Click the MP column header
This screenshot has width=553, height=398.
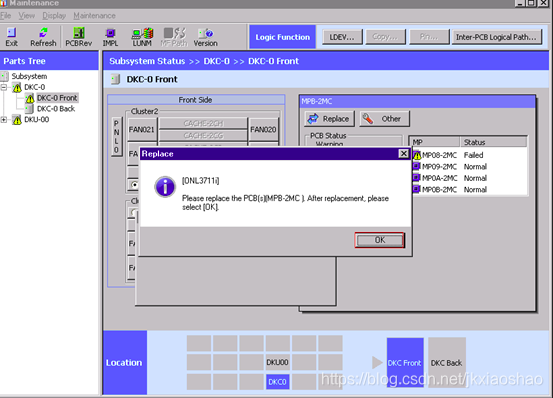(435, 142)
